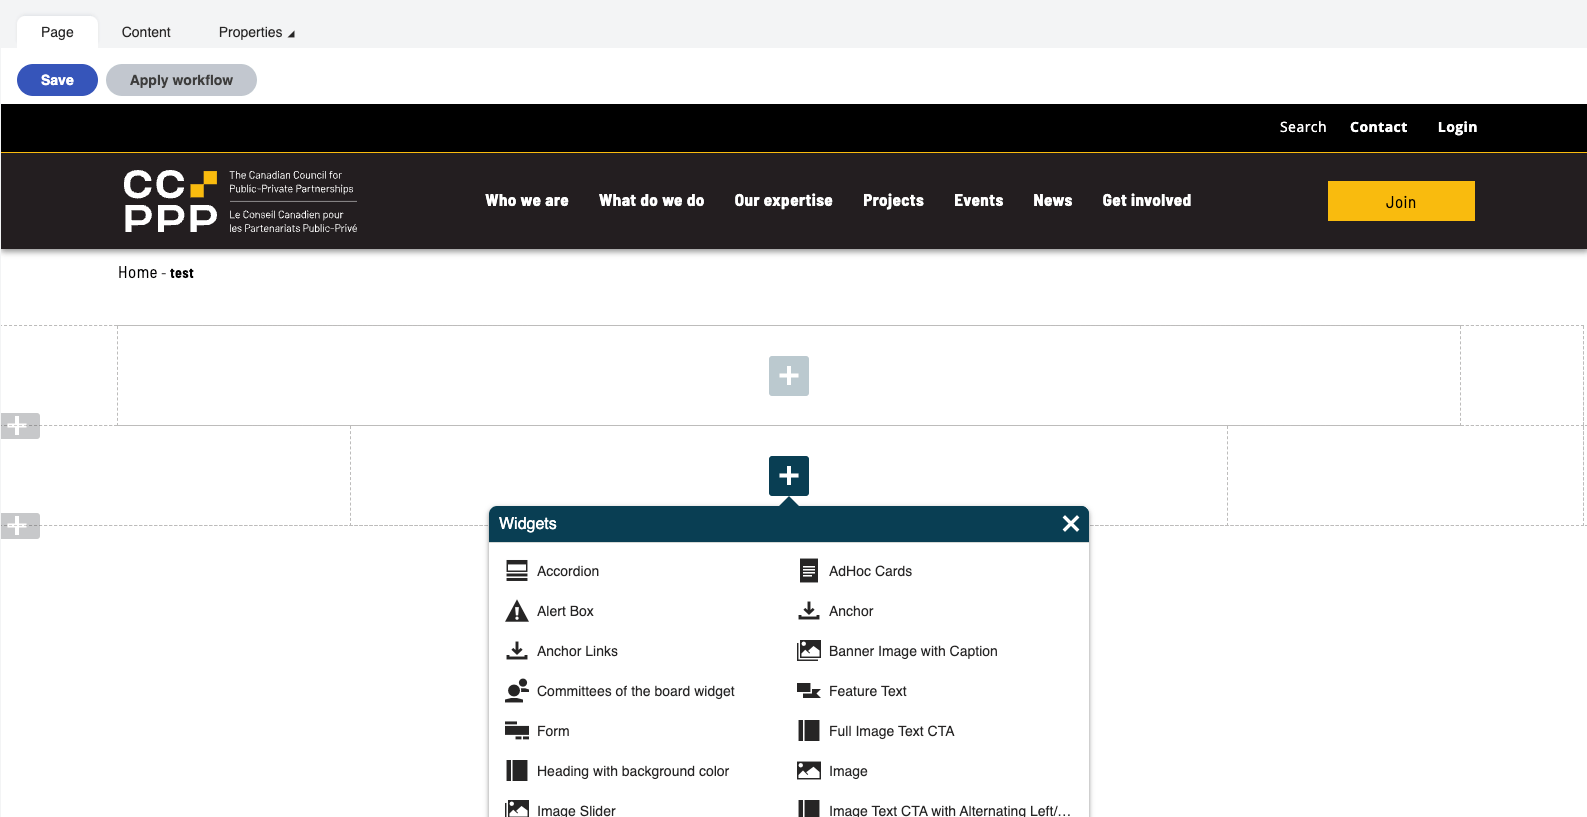This screenshot has width=1587, height=817.
Task: Click the Form widget icon
Action: point(516,731)
